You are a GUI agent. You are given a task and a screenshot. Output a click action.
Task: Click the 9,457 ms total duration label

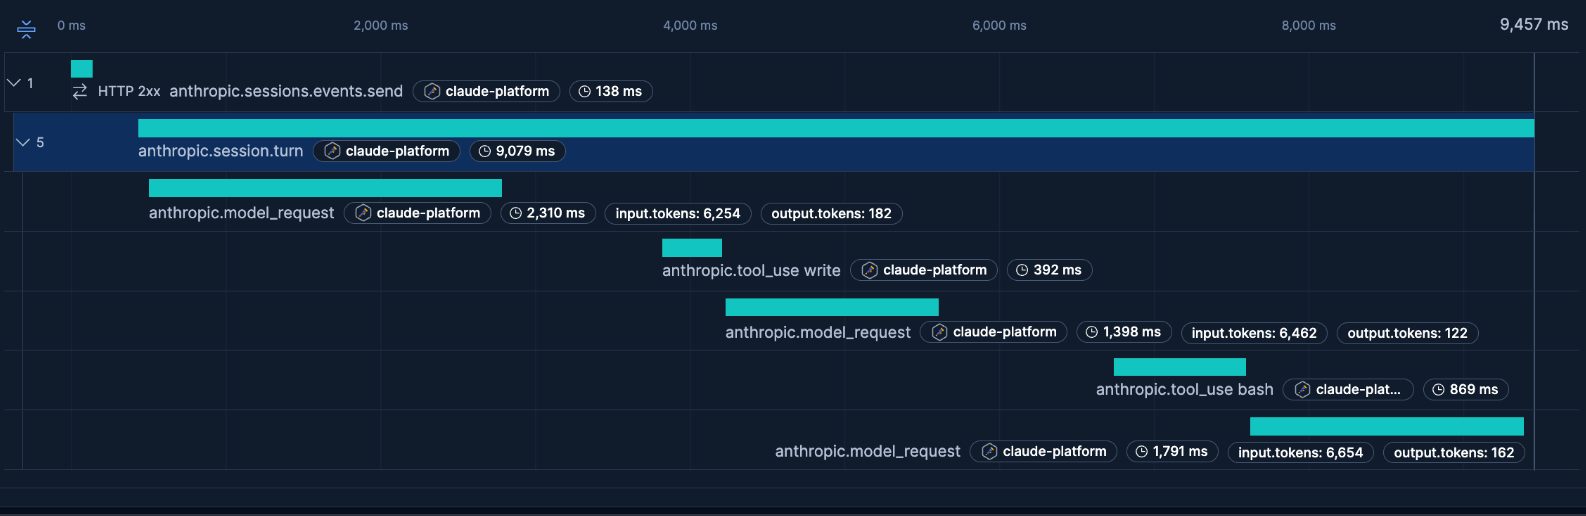[1534, 24]
